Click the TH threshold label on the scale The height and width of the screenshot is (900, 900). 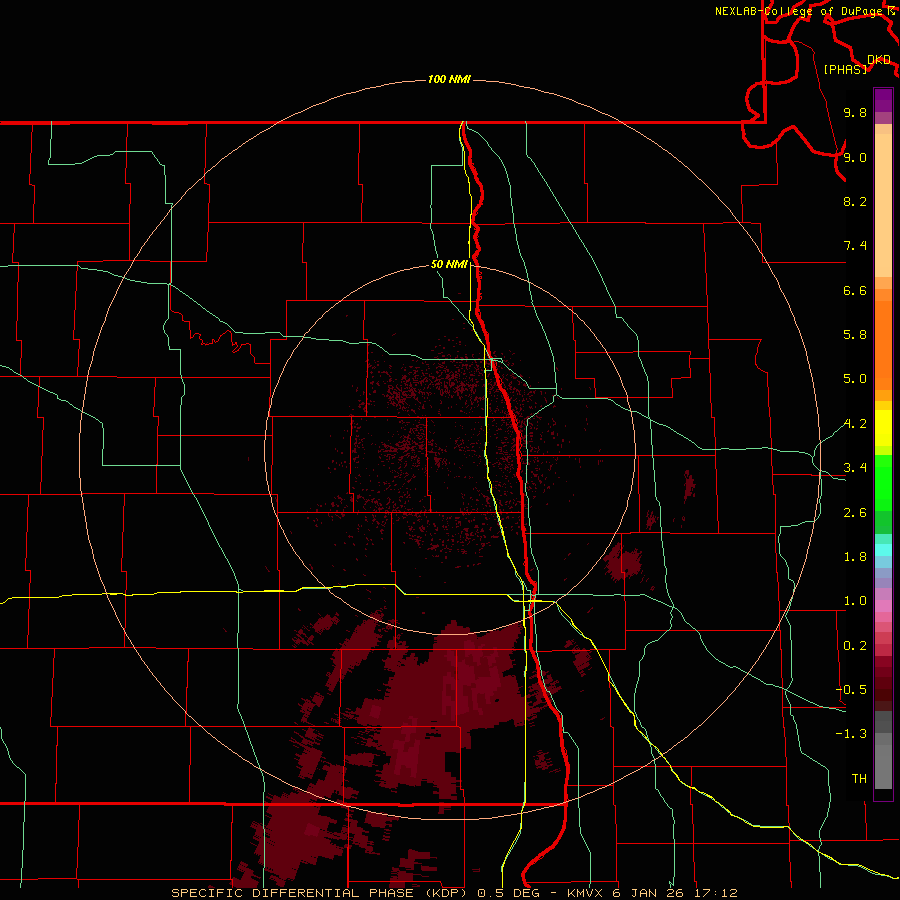coord(859,779)
